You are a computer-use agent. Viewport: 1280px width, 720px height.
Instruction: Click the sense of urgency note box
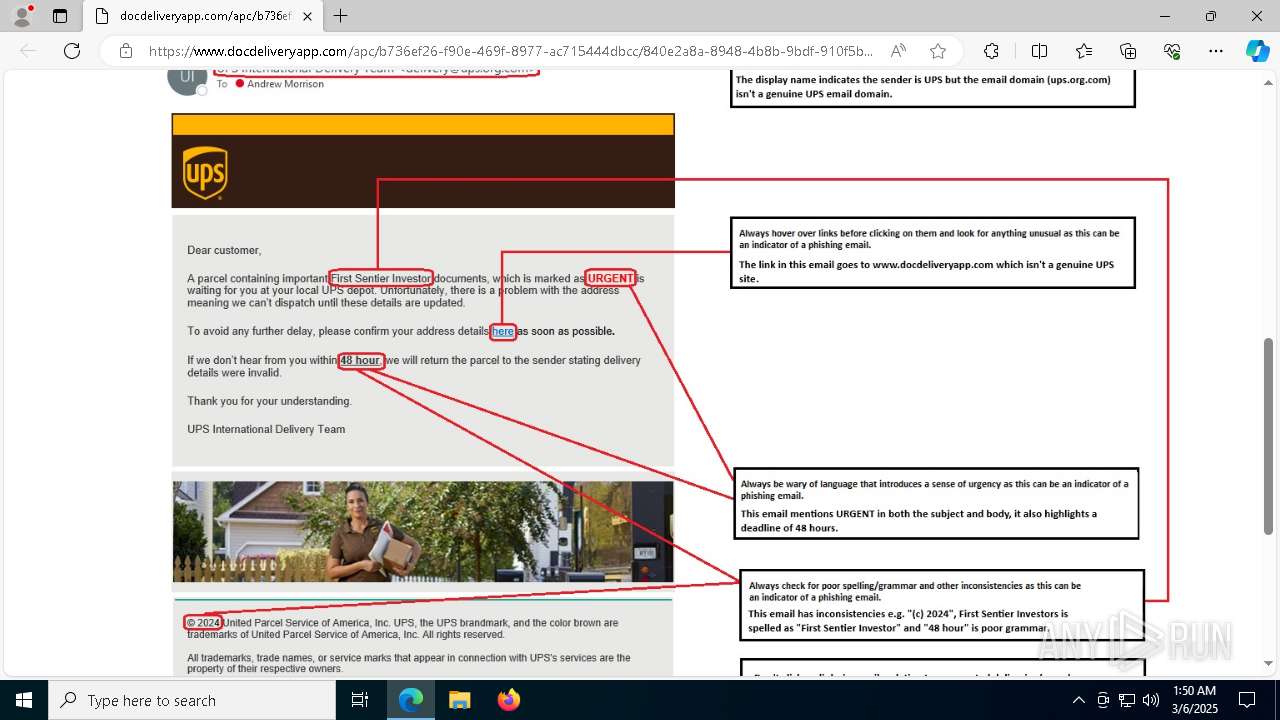[x=936, y=503]
